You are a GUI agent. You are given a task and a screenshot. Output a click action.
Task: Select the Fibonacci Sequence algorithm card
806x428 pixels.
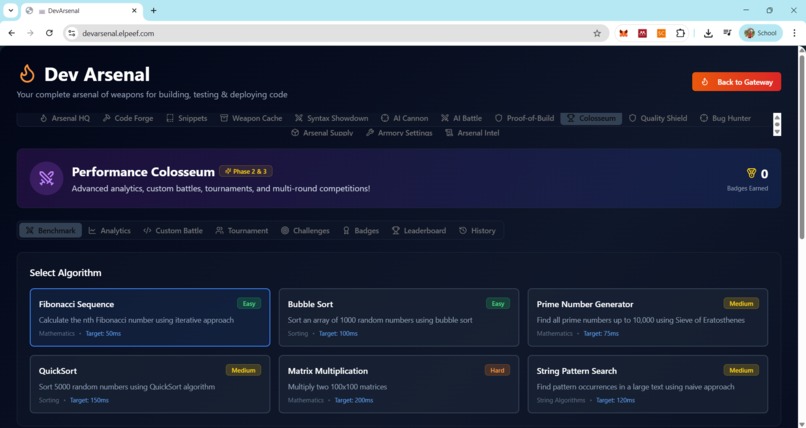(x=150, y=318)
